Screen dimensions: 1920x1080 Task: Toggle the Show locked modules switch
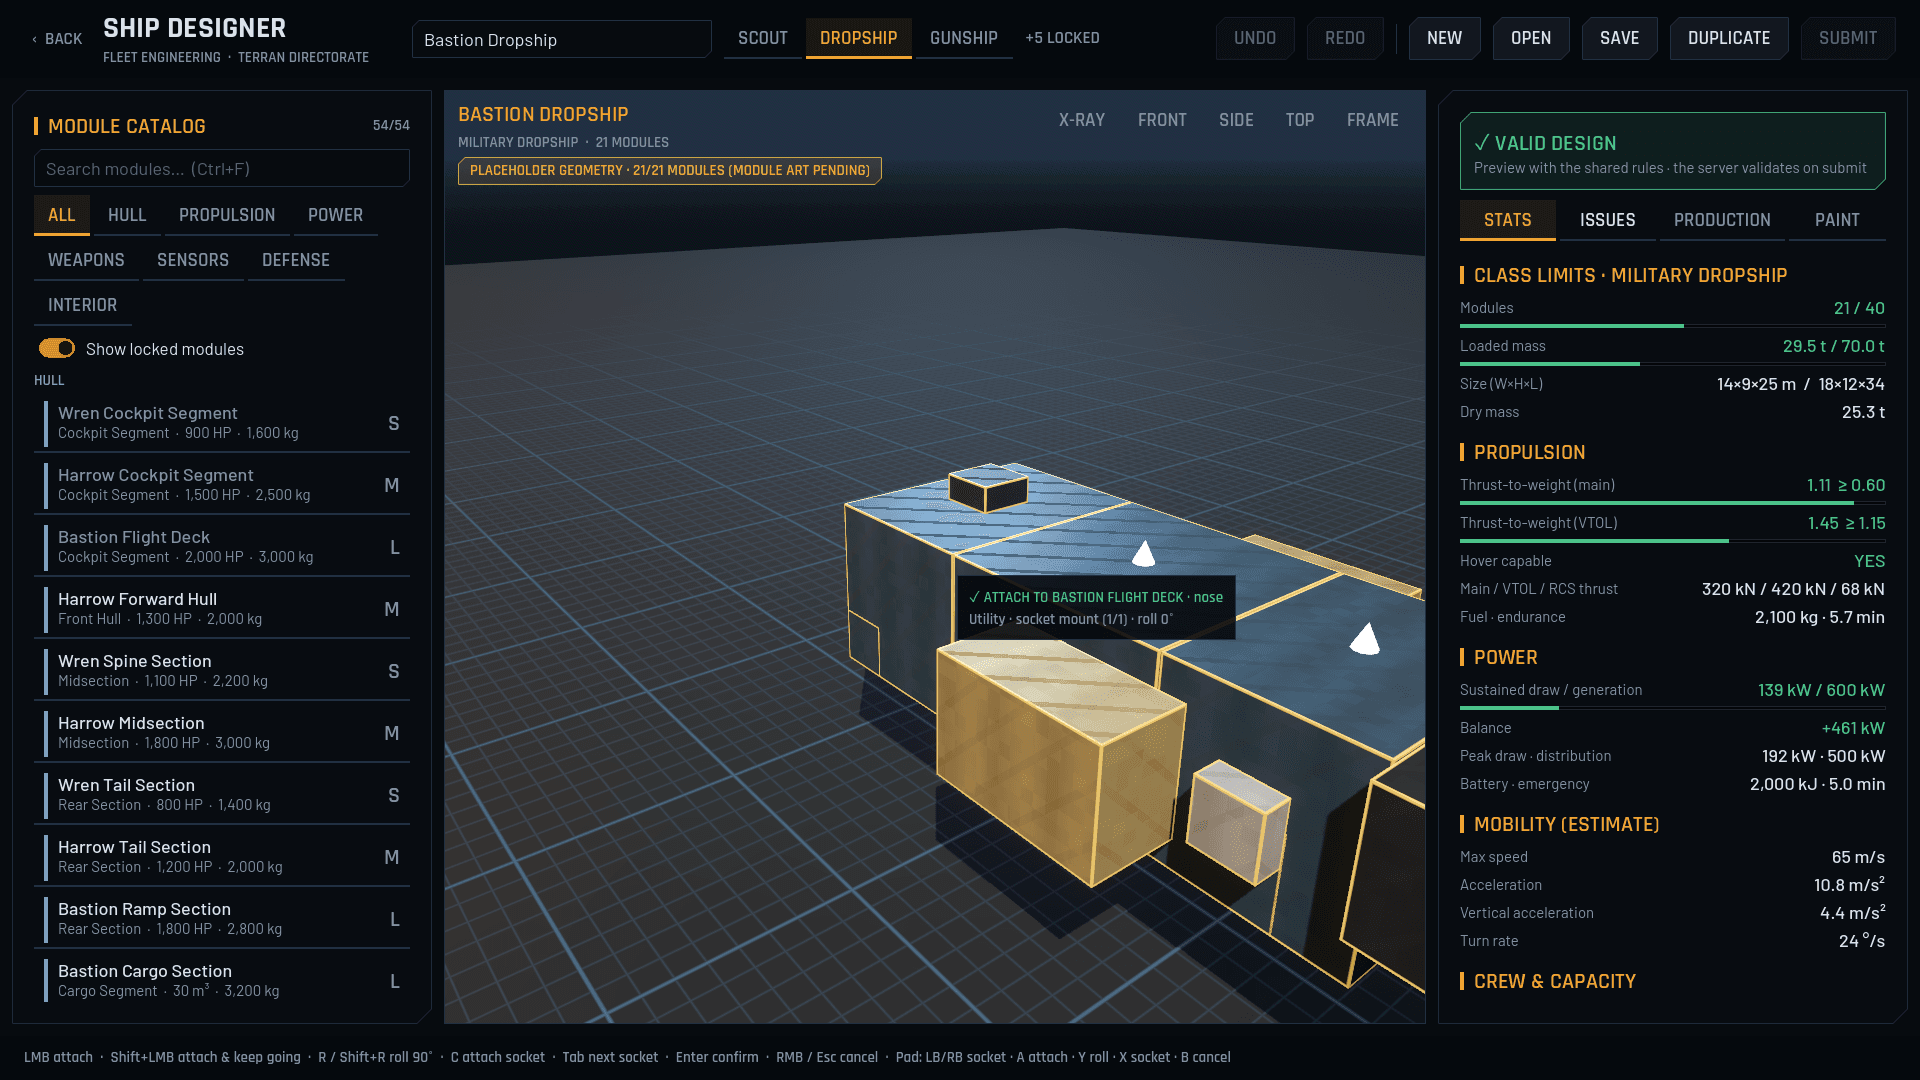tap(57, 348)
